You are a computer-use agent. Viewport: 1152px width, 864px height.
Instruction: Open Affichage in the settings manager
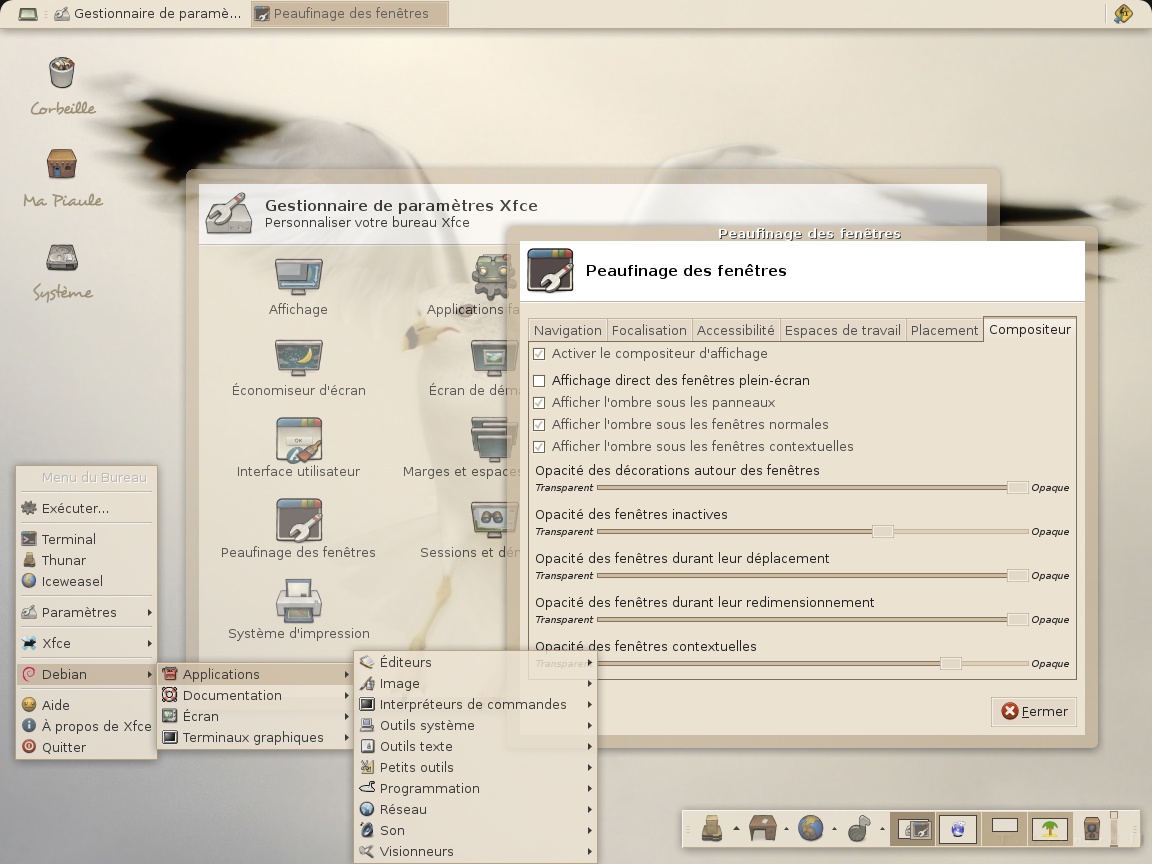pyautogui.click(x=298, y=277)
